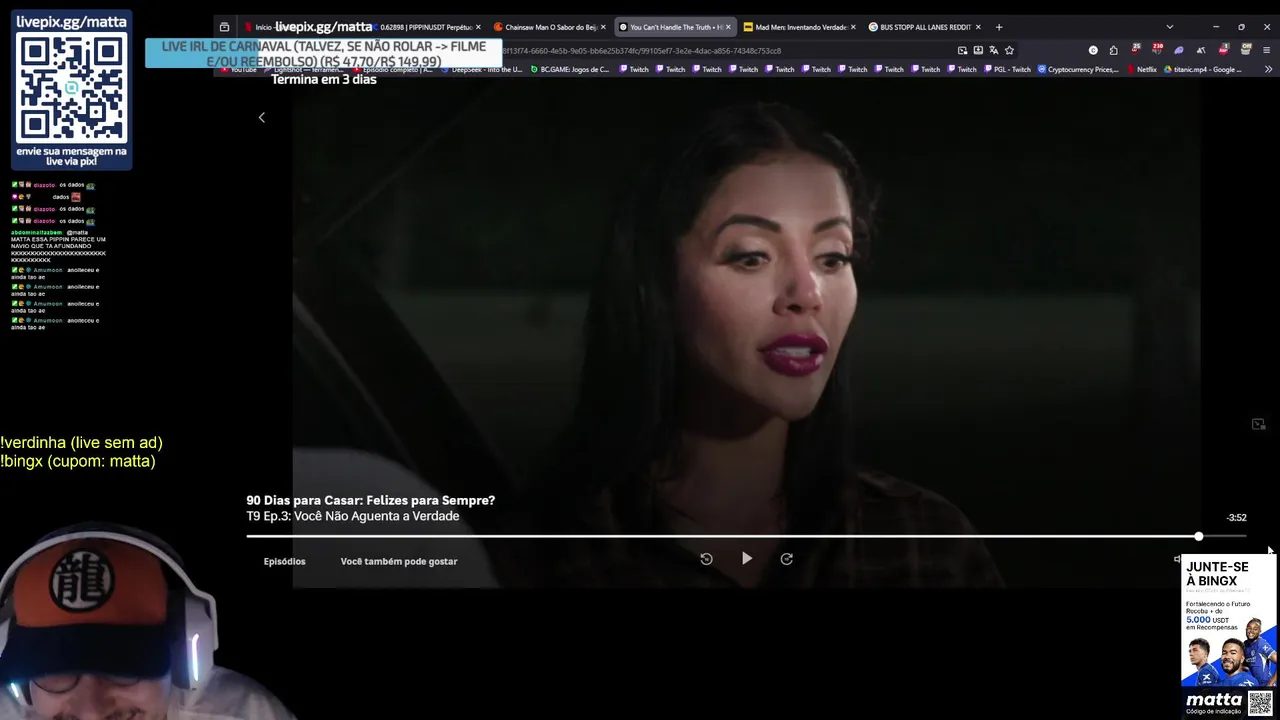Click the BingX promotional banner
The width and height of the screenshot is (1280, 720).
click(1229, 635)
